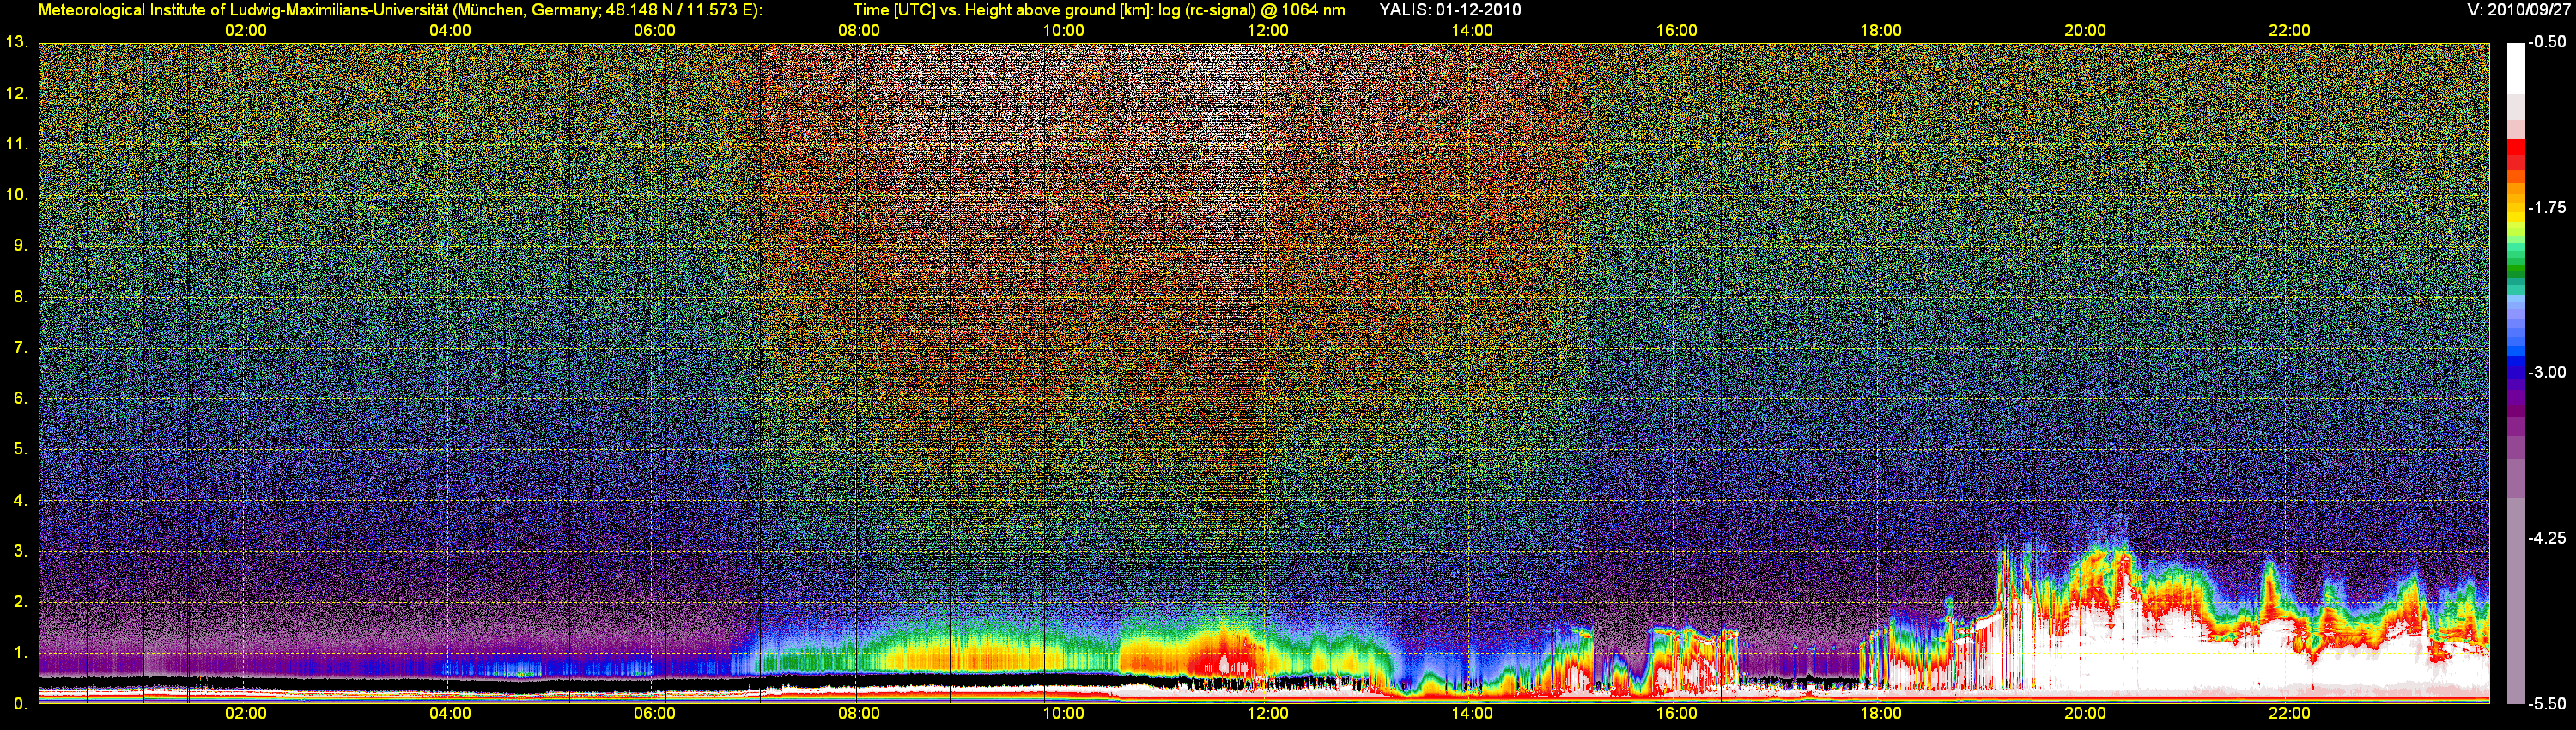Click the Meteorological Institute title text
2576x730 pixels.
click(x=400, y=11)
